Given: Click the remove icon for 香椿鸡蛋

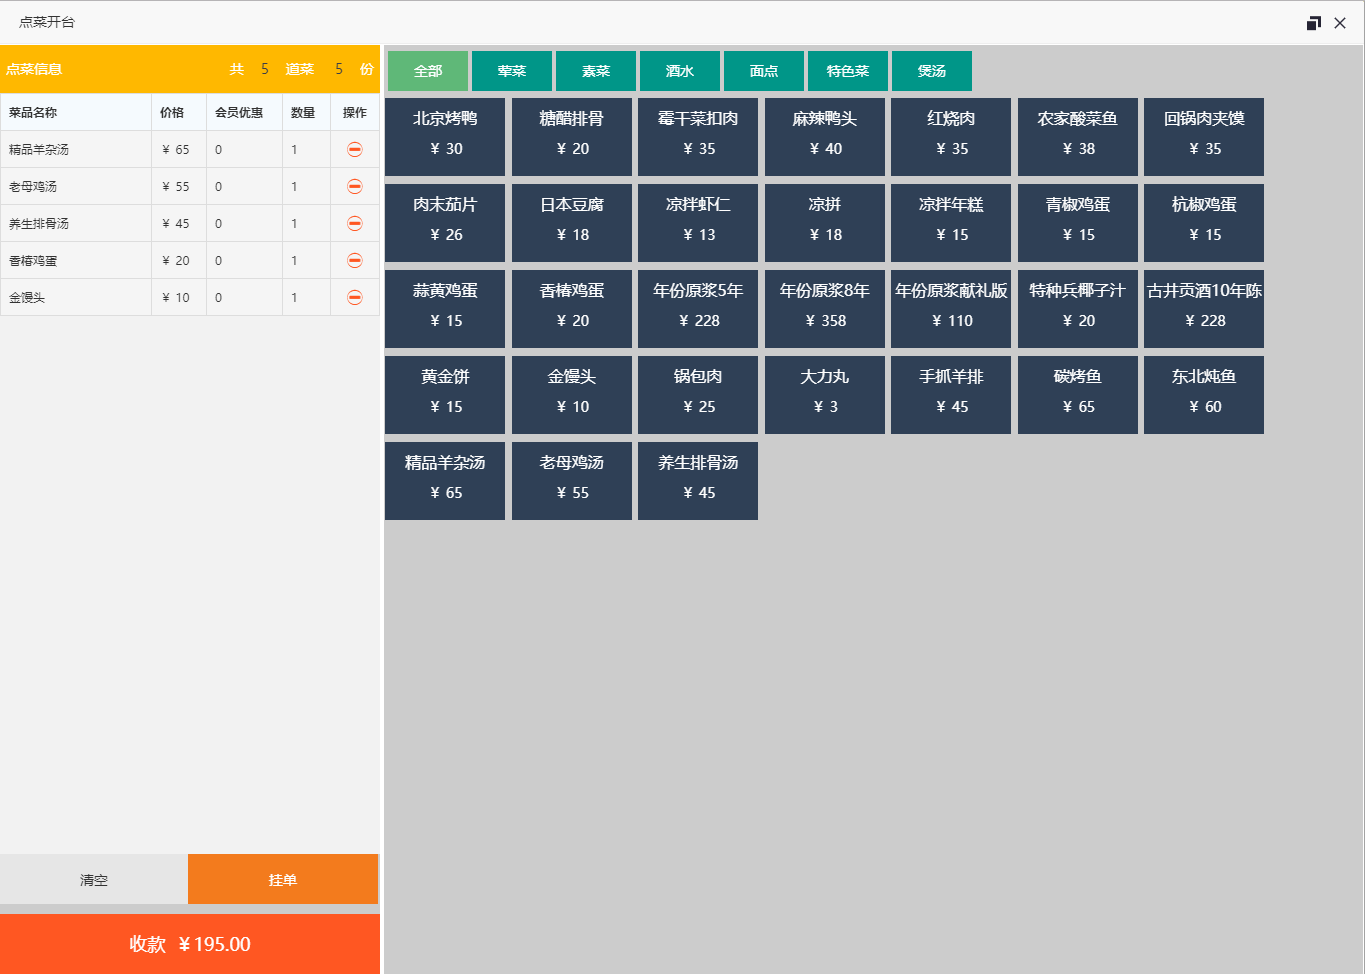Looking at the screenshot, I should pyautogui.click(x=354, y=260).
